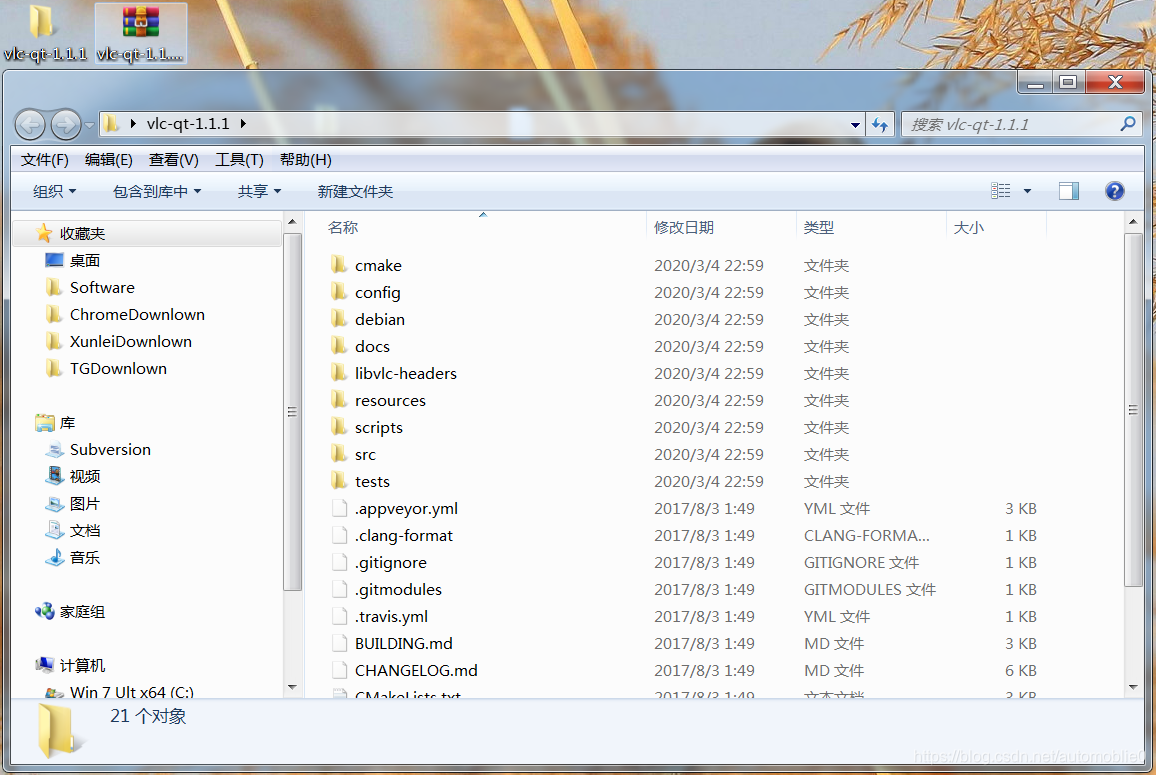Click 新建文件夹 to create a folder
1156x775 pixels.
click(355, 192)
